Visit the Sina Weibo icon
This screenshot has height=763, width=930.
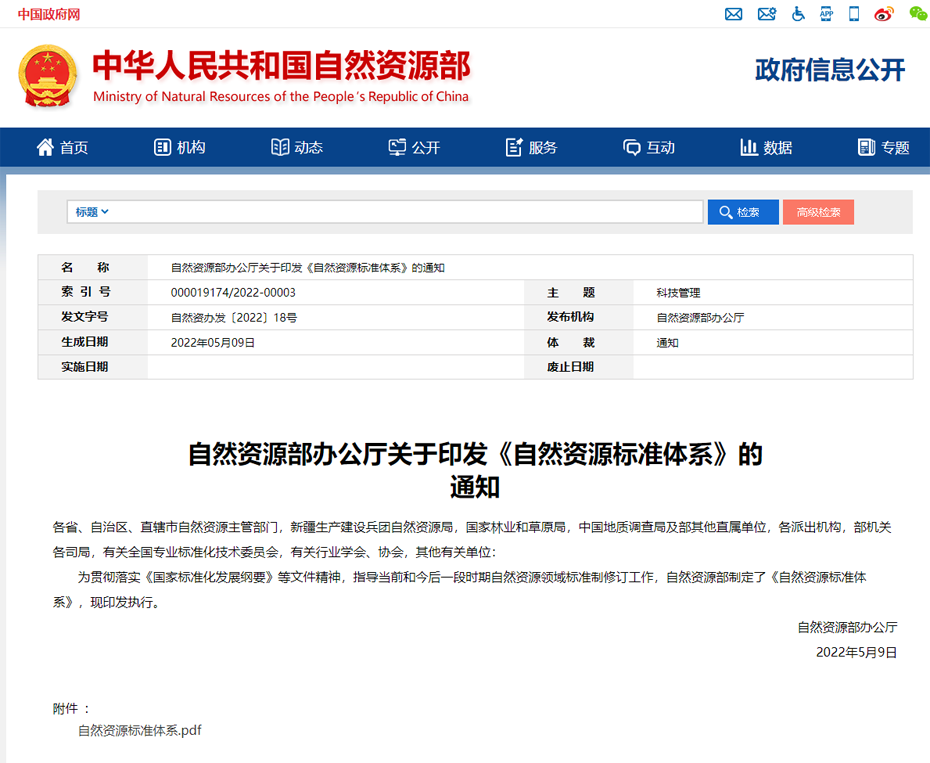(884, 14)
